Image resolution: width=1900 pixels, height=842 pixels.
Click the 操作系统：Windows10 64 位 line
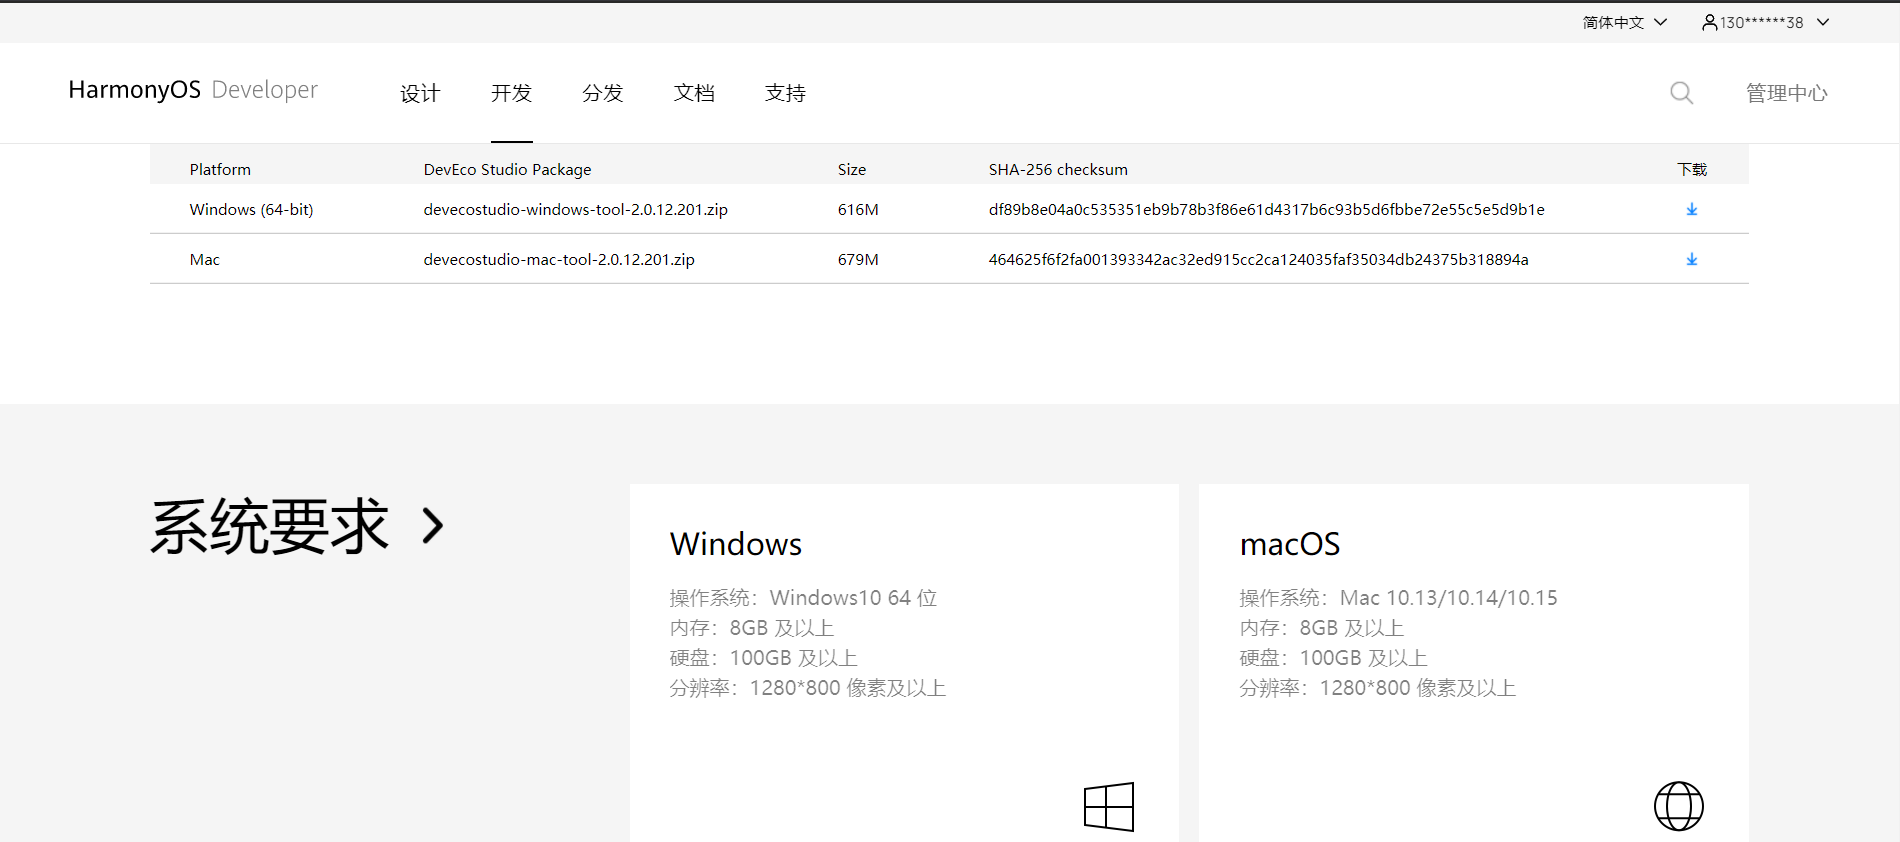point(803,597)
